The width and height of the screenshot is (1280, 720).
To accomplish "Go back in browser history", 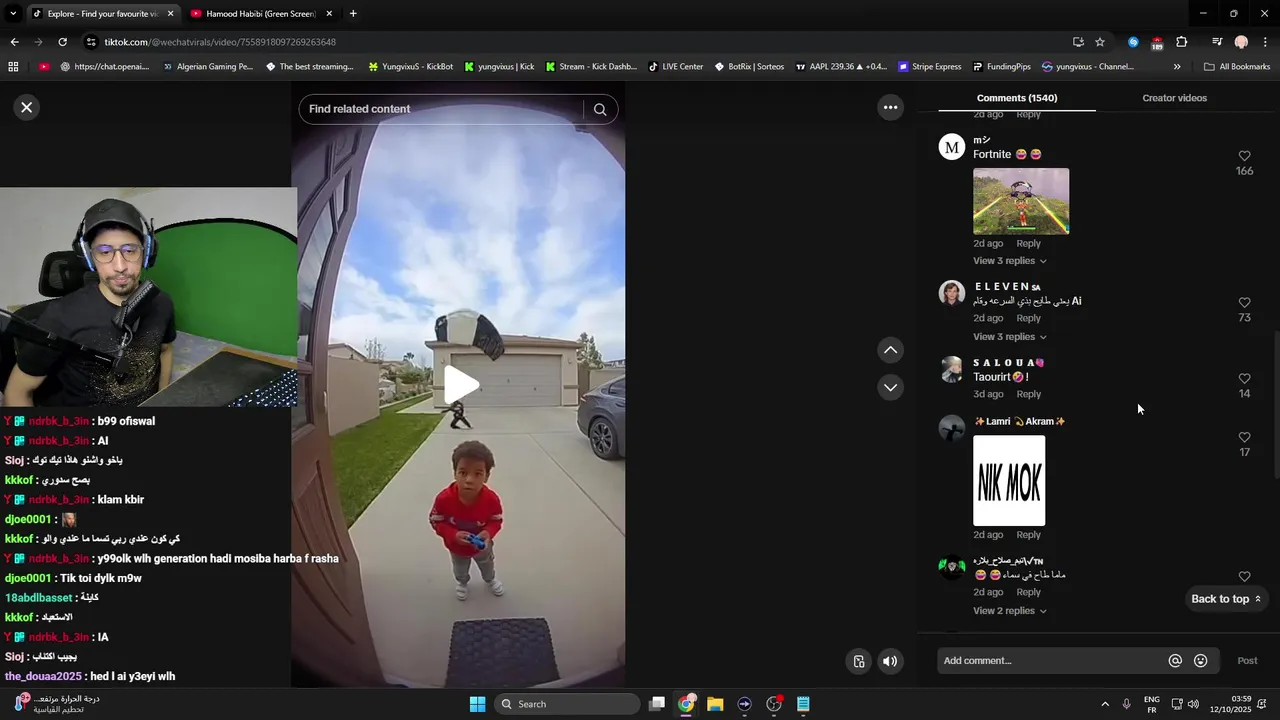I will (14, 42).
